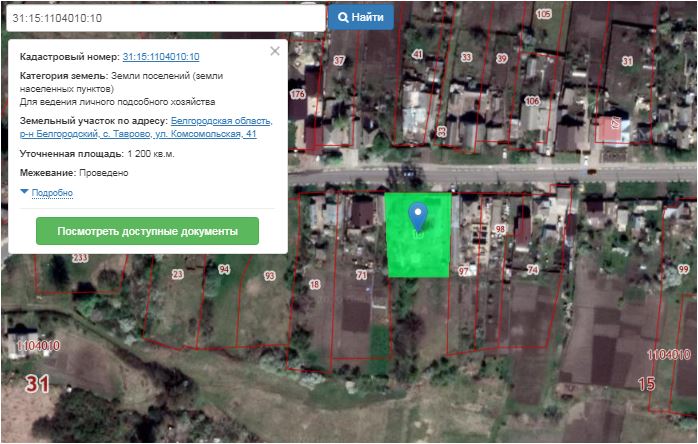Click parcel label 23 on map
Viewport: 698px width, 444px height.
pyautogui.click(x=178, y=274)
